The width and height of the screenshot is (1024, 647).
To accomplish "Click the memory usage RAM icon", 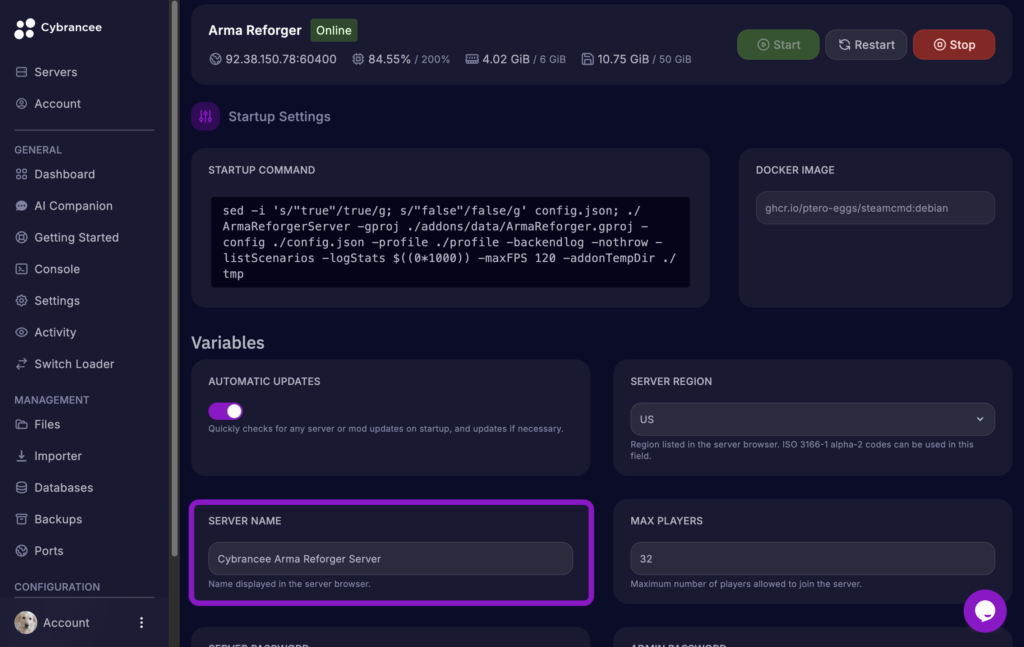I will (x=472, y=59).
